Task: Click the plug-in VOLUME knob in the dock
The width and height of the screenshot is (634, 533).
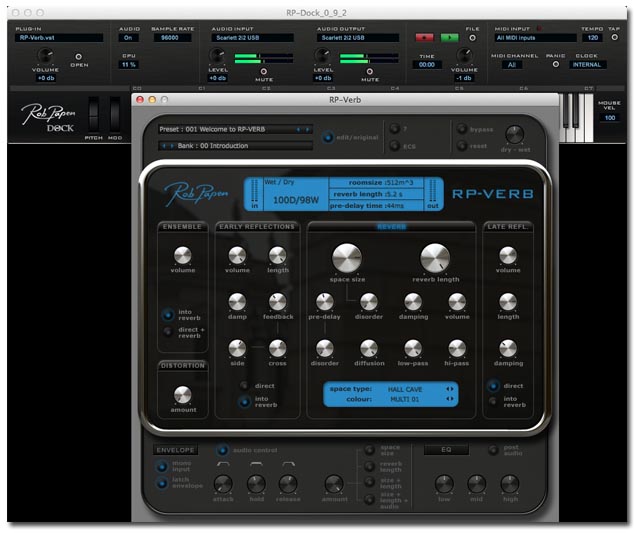Action: click(45, 56)
